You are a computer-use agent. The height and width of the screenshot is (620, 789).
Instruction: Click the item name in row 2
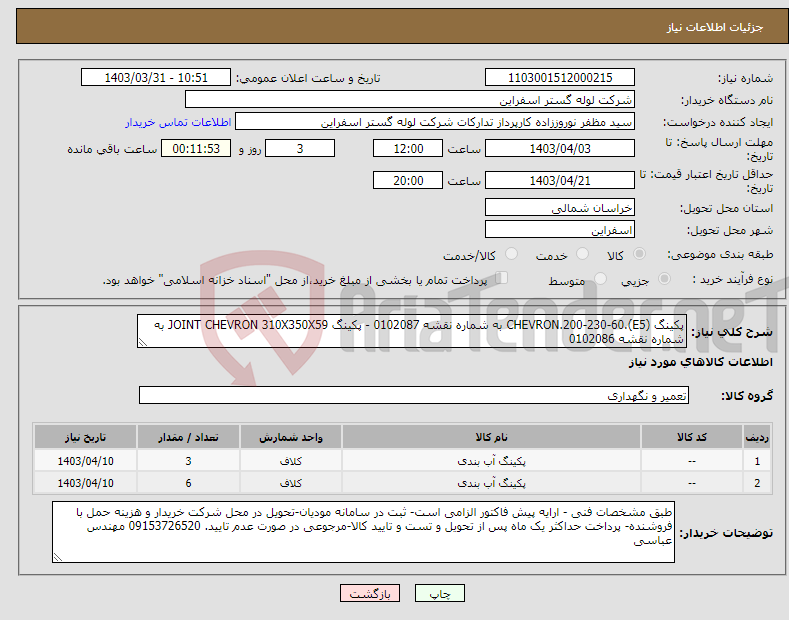click(491, 483)
